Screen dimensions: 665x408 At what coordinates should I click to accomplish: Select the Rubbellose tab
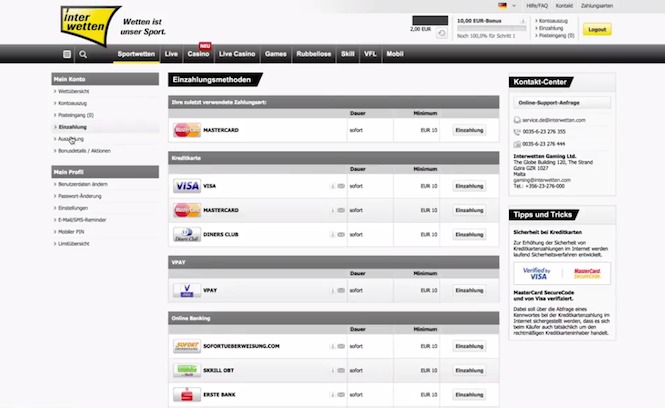click(x=315, y=54)
